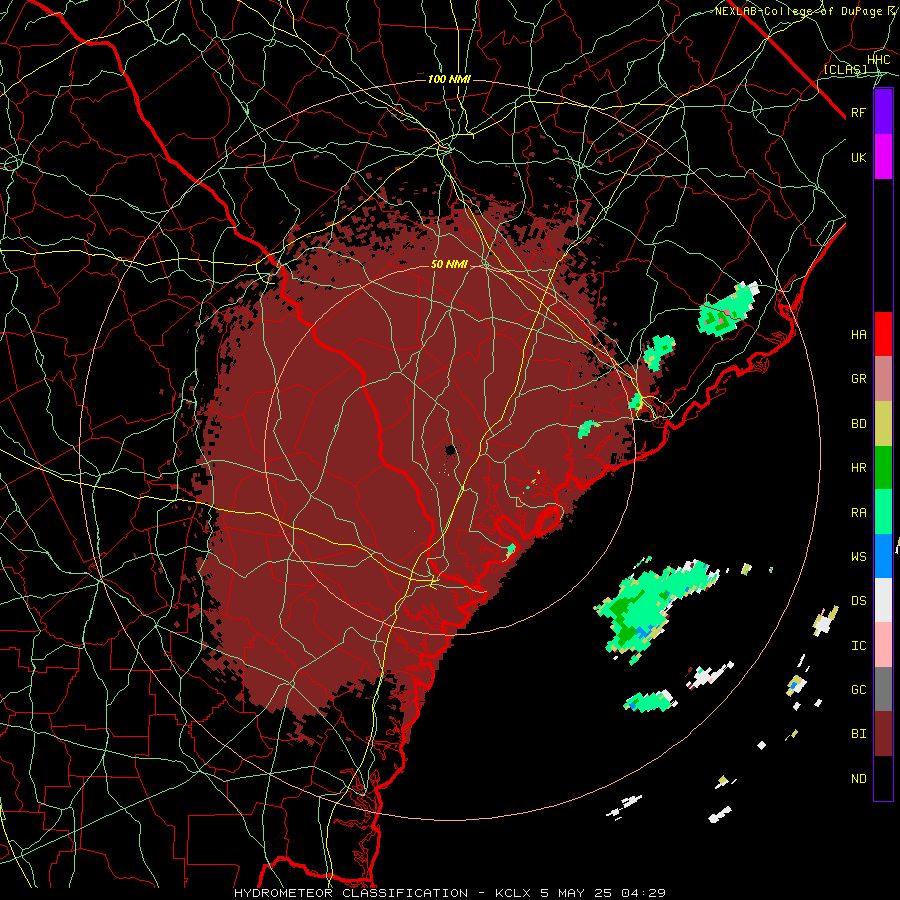Click the BI legend label

859,734
